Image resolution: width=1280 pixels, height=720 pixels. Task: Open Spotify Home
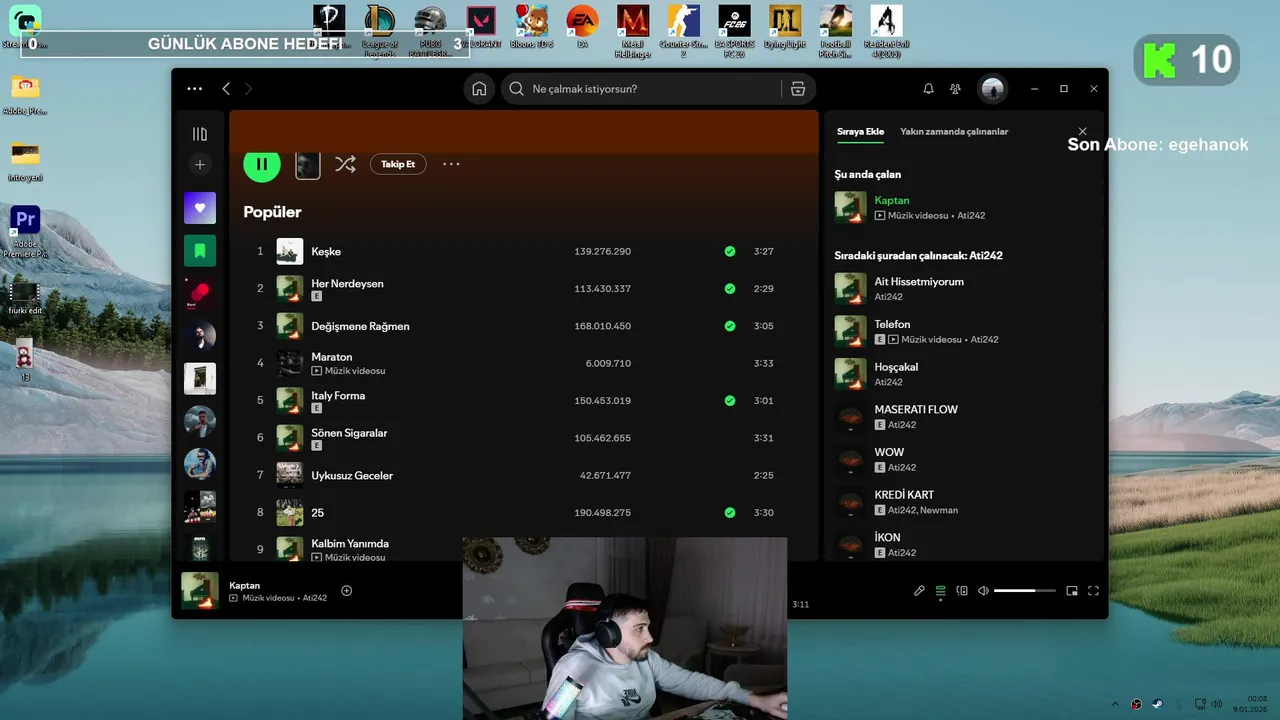(479, 89)
